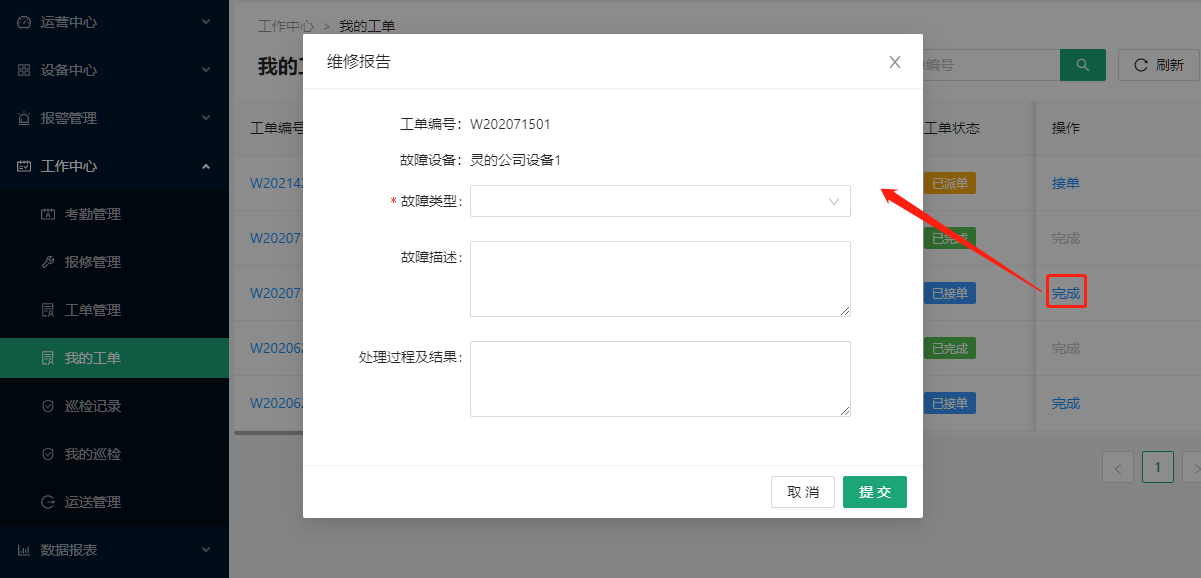
Task: Expand the 数据报表 menu chevron
Action: [x=206, y=549]
